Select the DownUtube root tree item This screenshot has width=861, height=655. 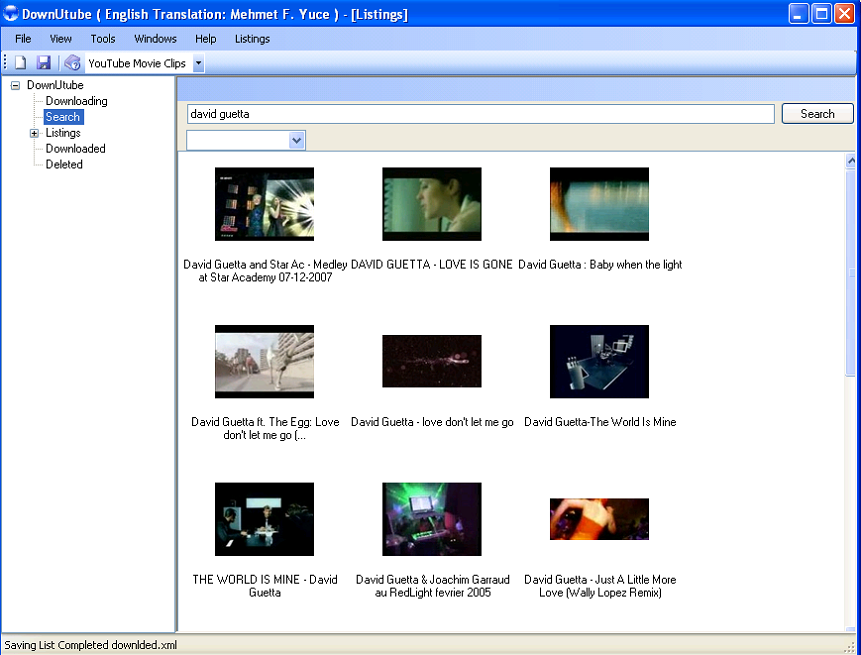click(x=55, y=85)
